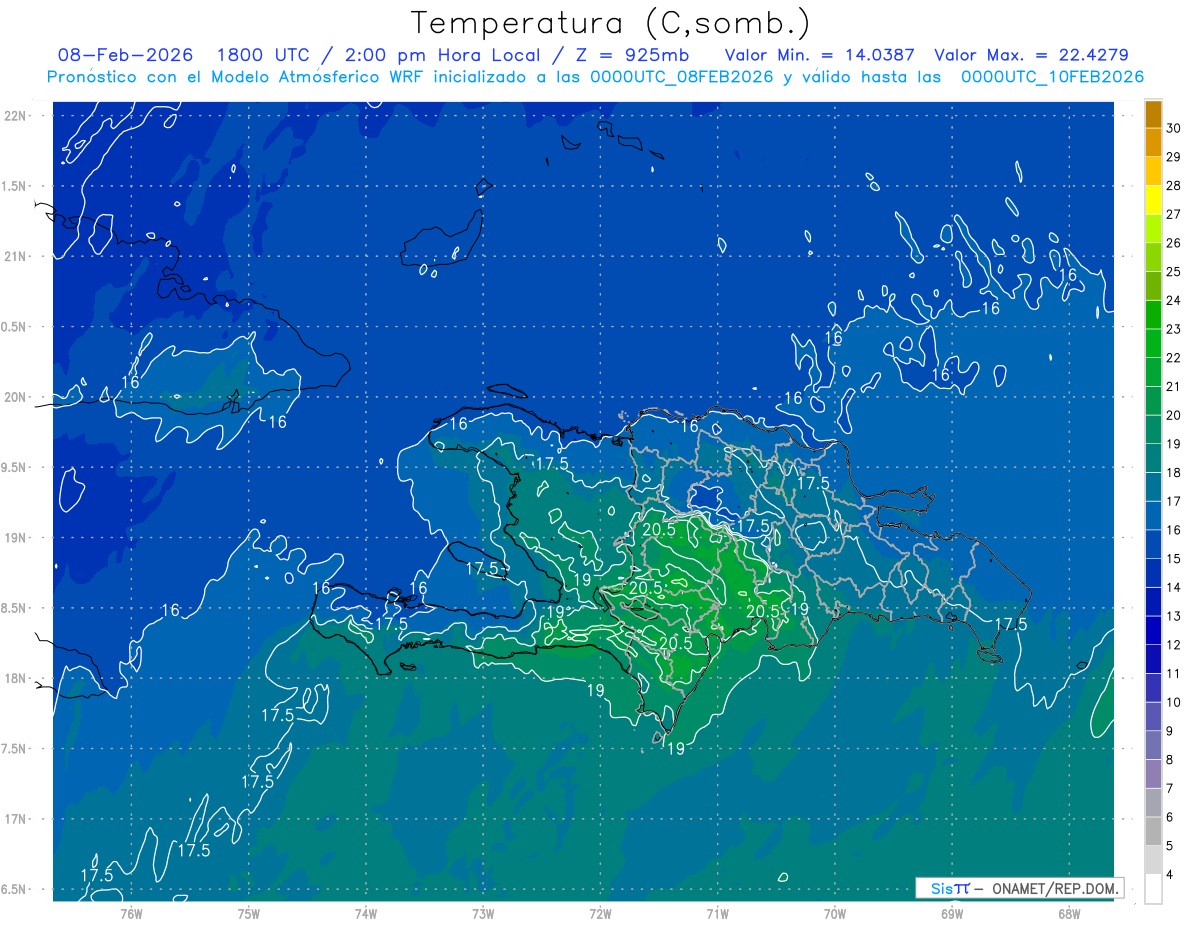Click the legend scale number '28'

(1174, 185)
